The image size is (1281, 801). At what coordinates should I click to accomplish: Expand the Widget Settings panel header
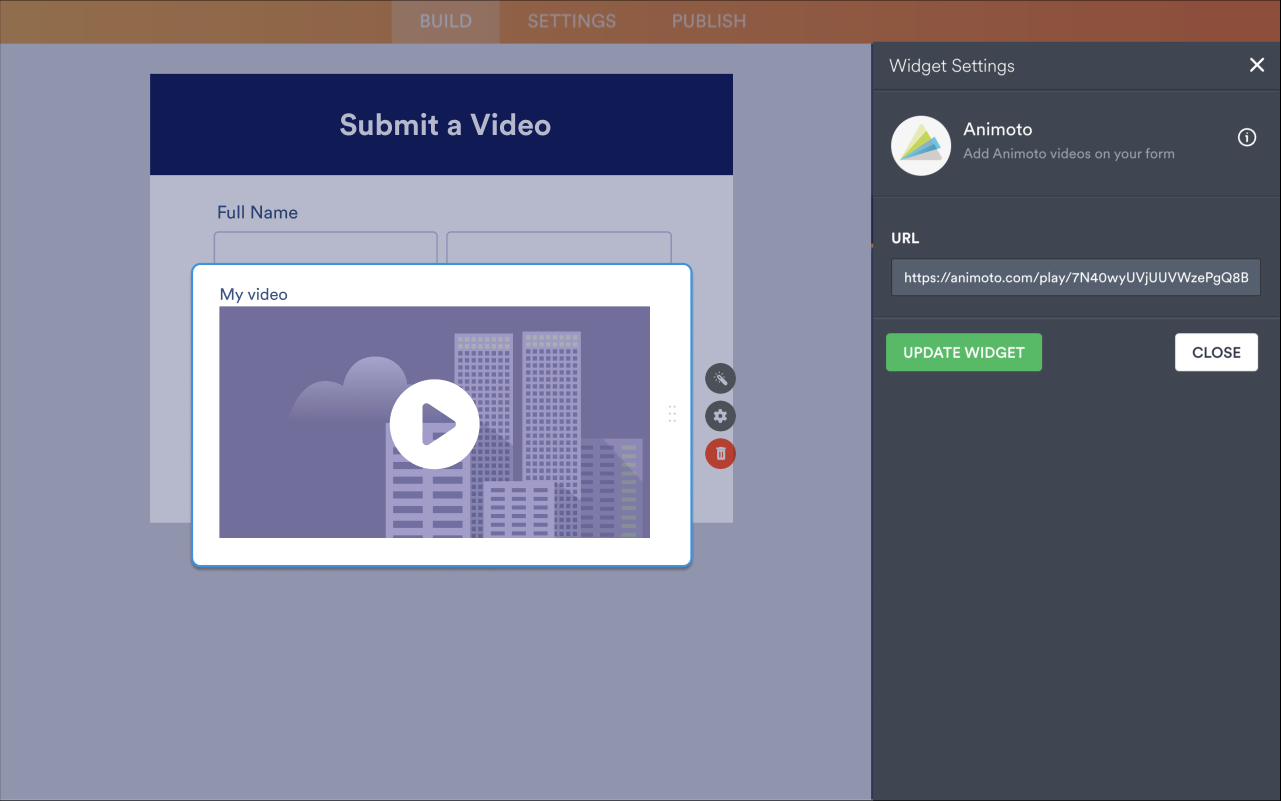click(951, 66)
